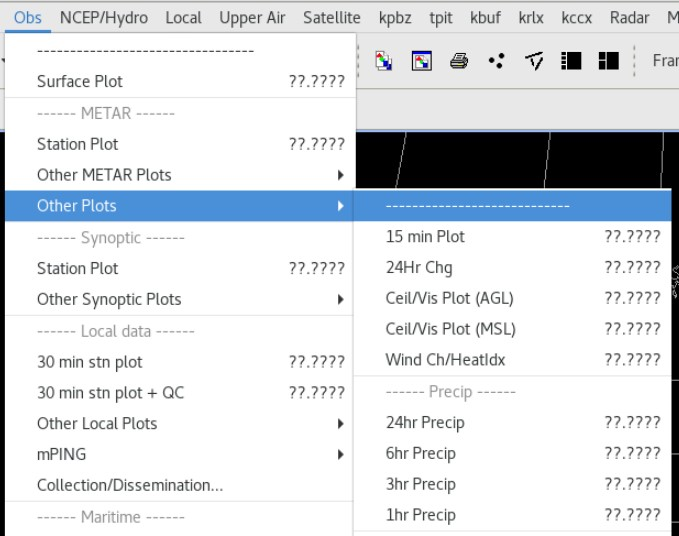Open the Radar menu
This screenshot has height=536, width=679.
pos(629,18)
